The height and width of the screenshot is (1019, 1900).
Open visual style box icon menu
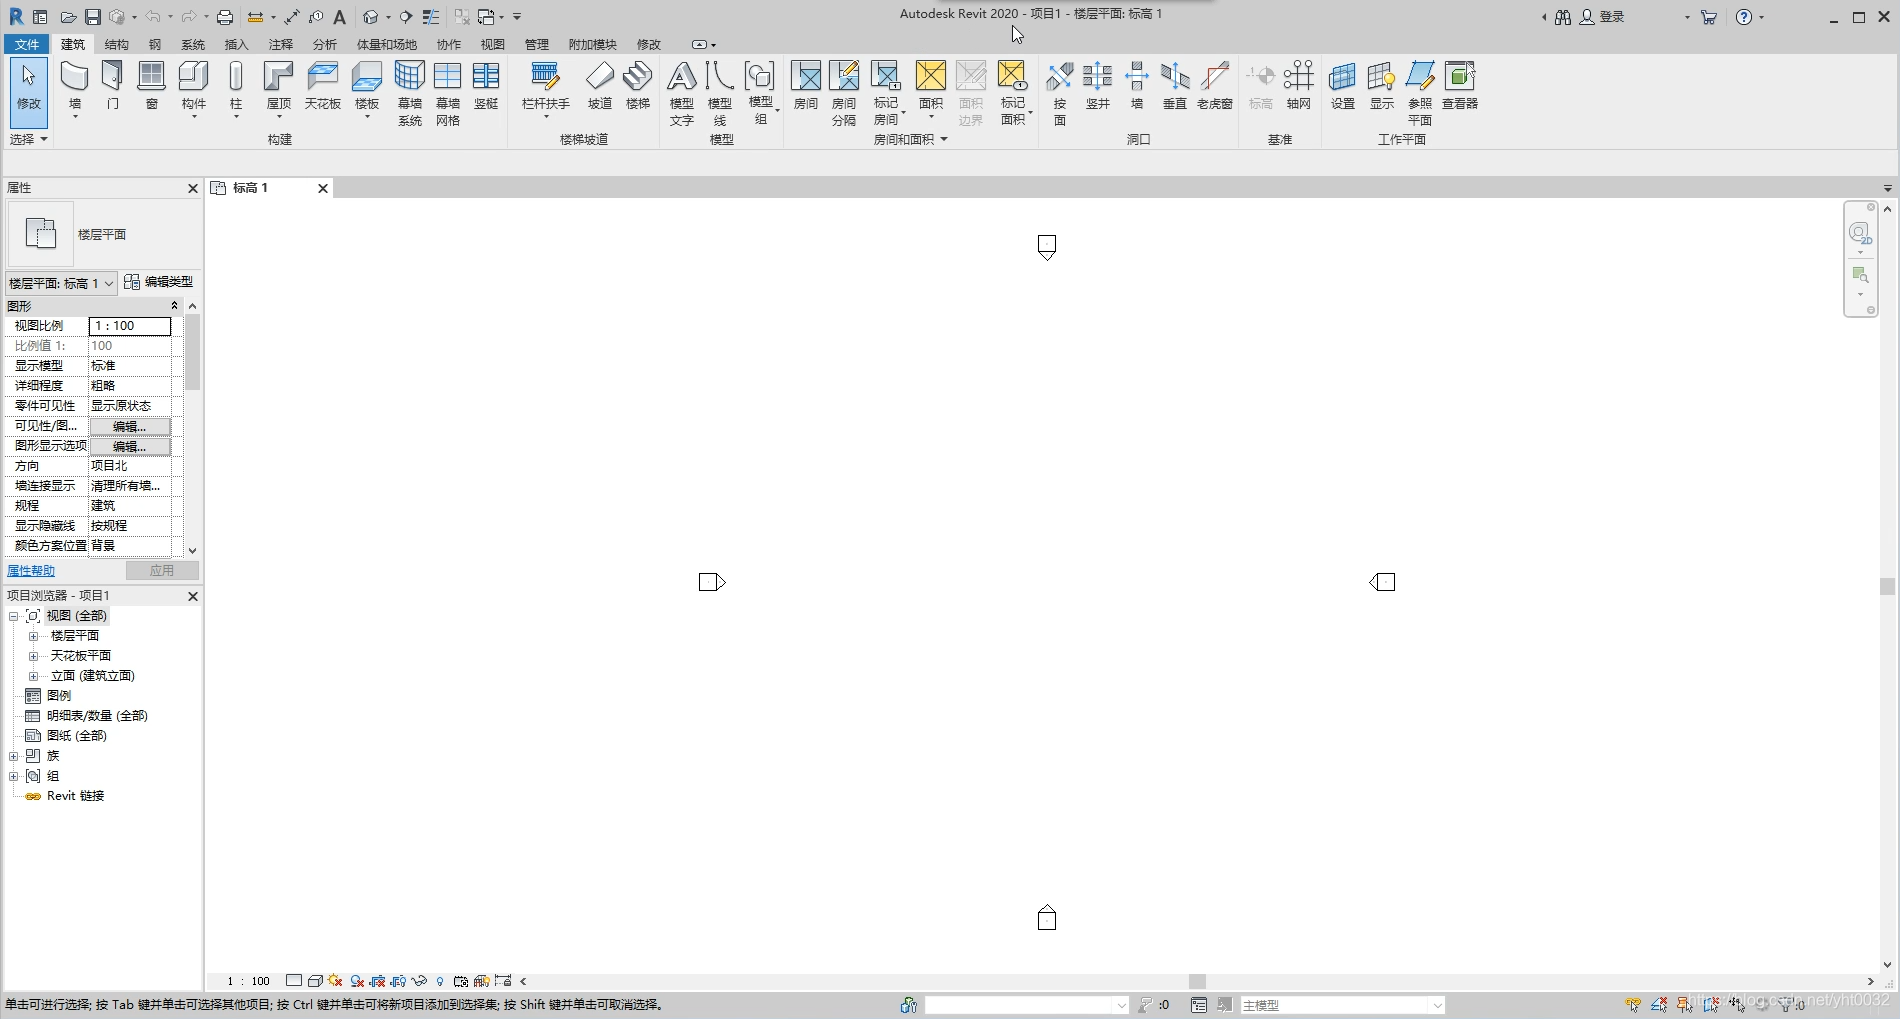point(315,981)
